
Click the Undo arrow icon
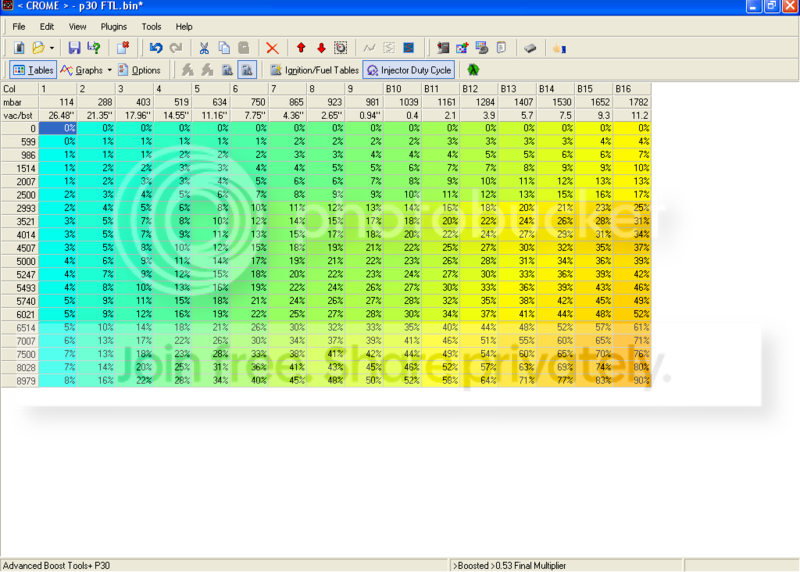coord(156,47)
